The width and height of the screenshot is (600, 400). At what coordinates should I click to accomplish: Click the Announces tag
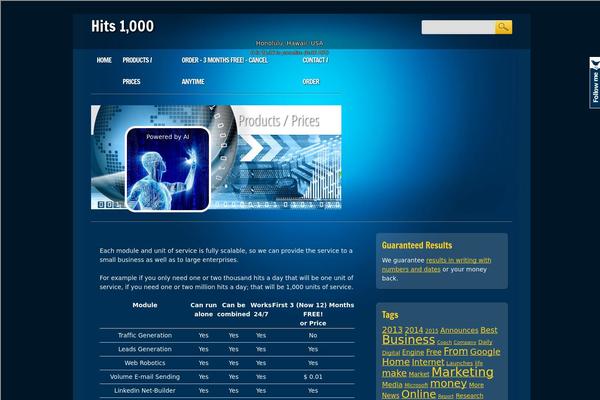click(459, 330)
